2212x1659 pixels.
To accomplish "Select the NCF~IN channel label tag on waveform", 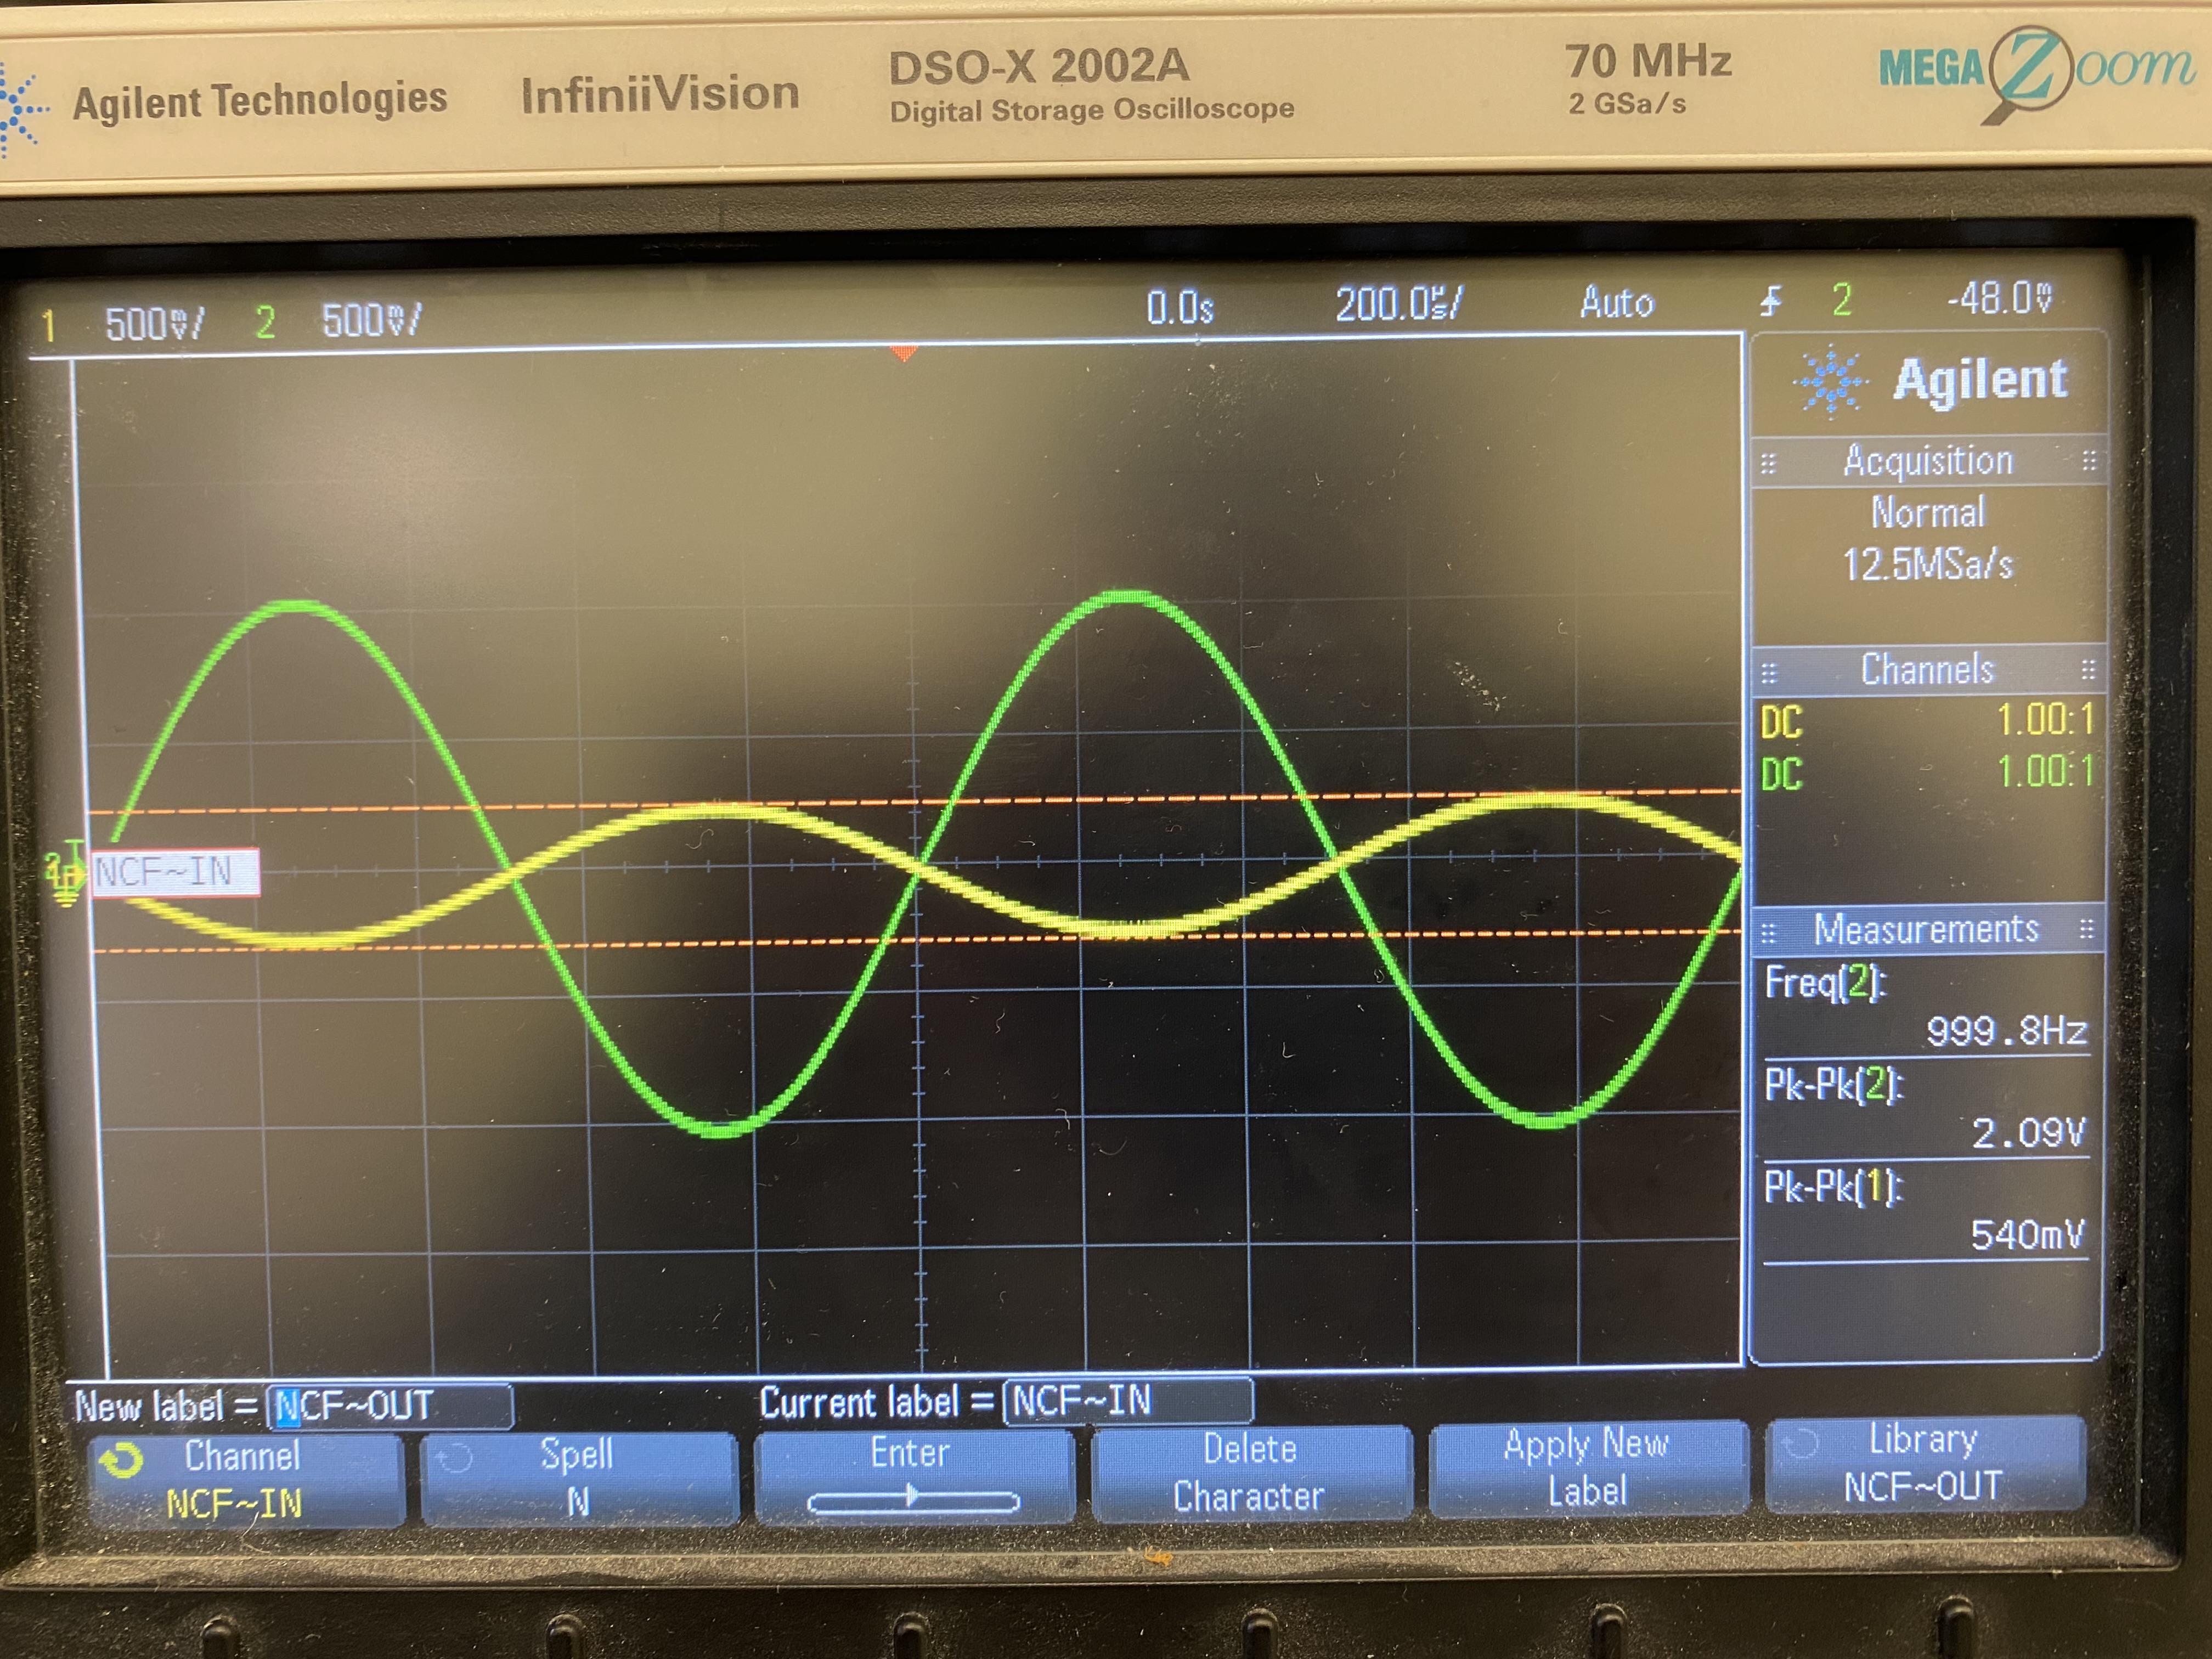I will tap(175, 873).
